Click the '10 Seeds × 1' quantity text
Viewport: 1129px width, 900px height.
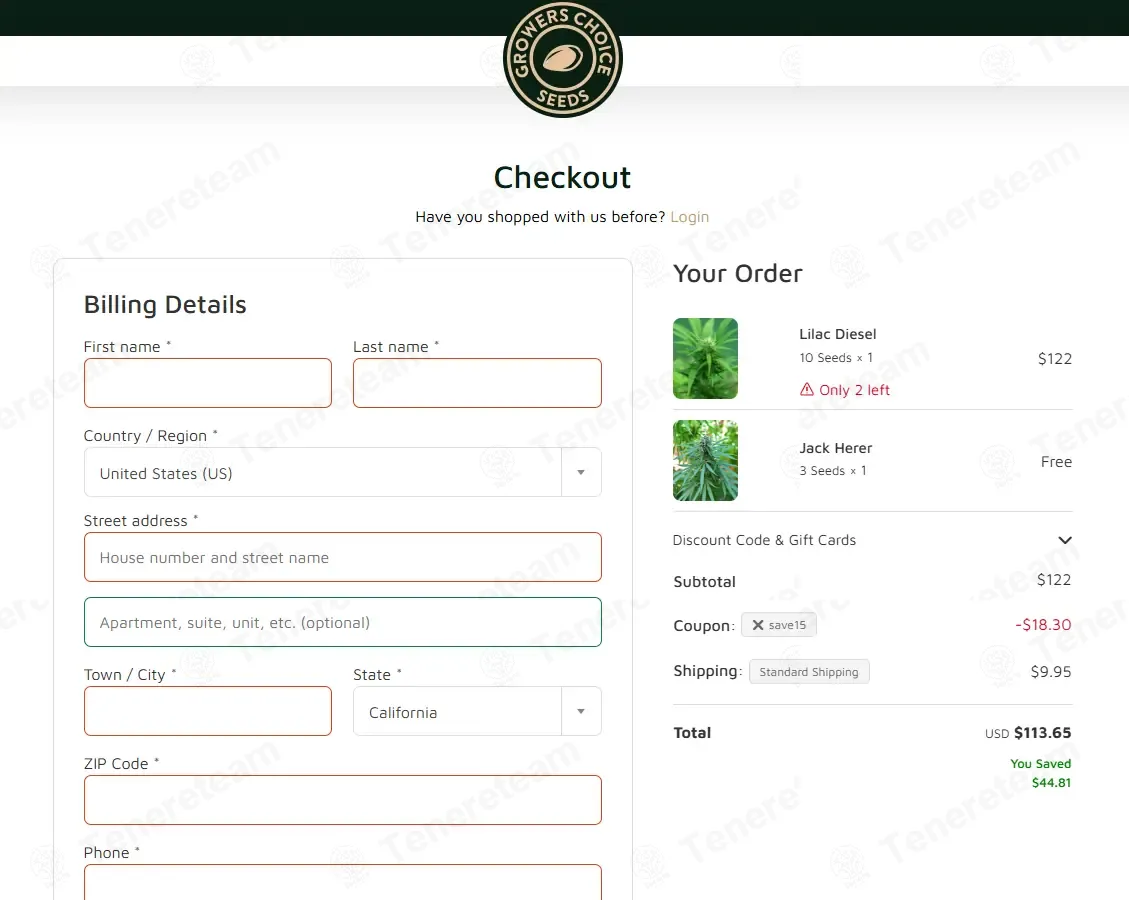(x=836, y=358)
